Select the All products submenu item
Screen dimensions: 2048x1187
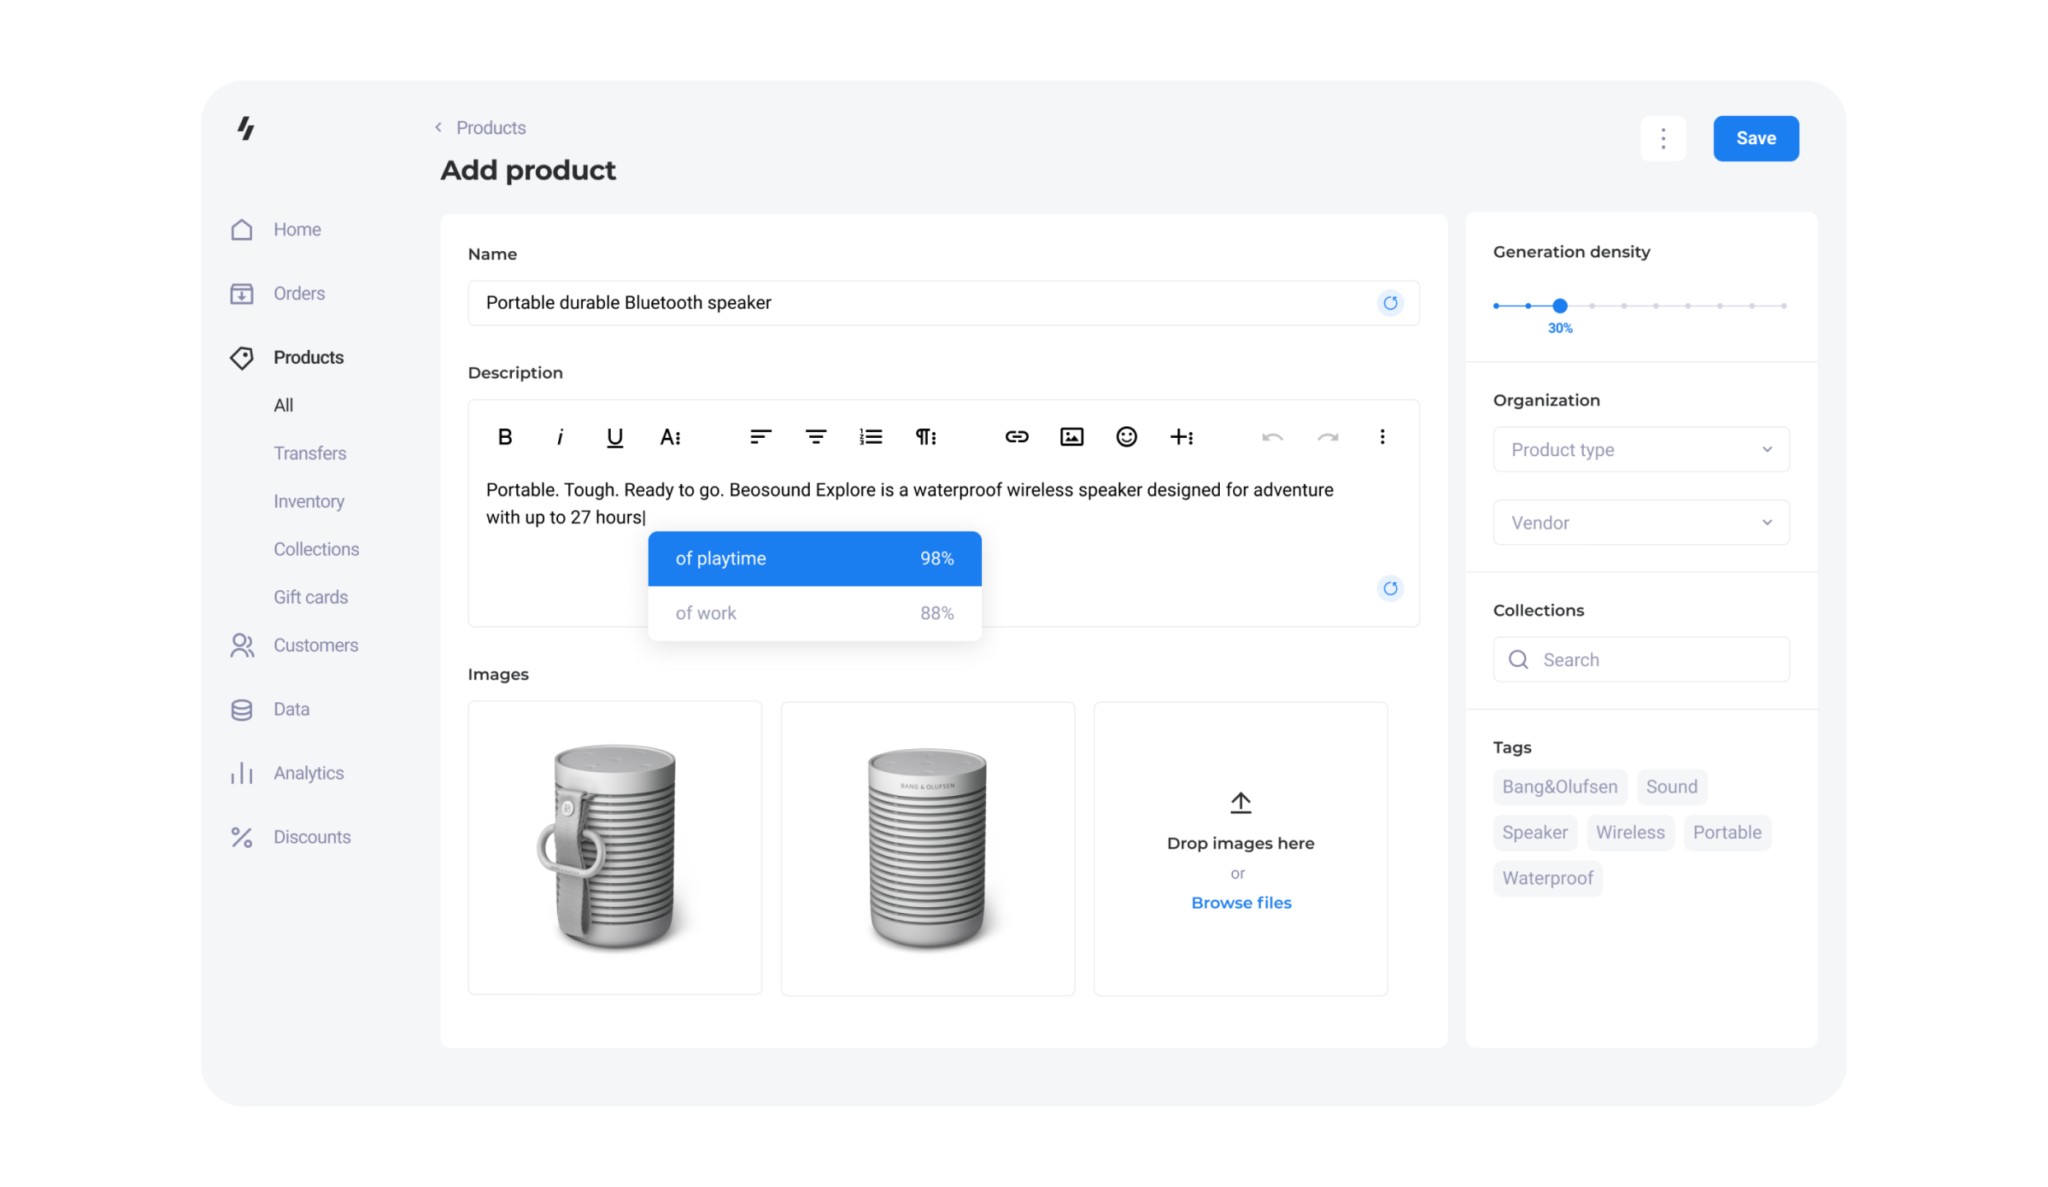284,406
